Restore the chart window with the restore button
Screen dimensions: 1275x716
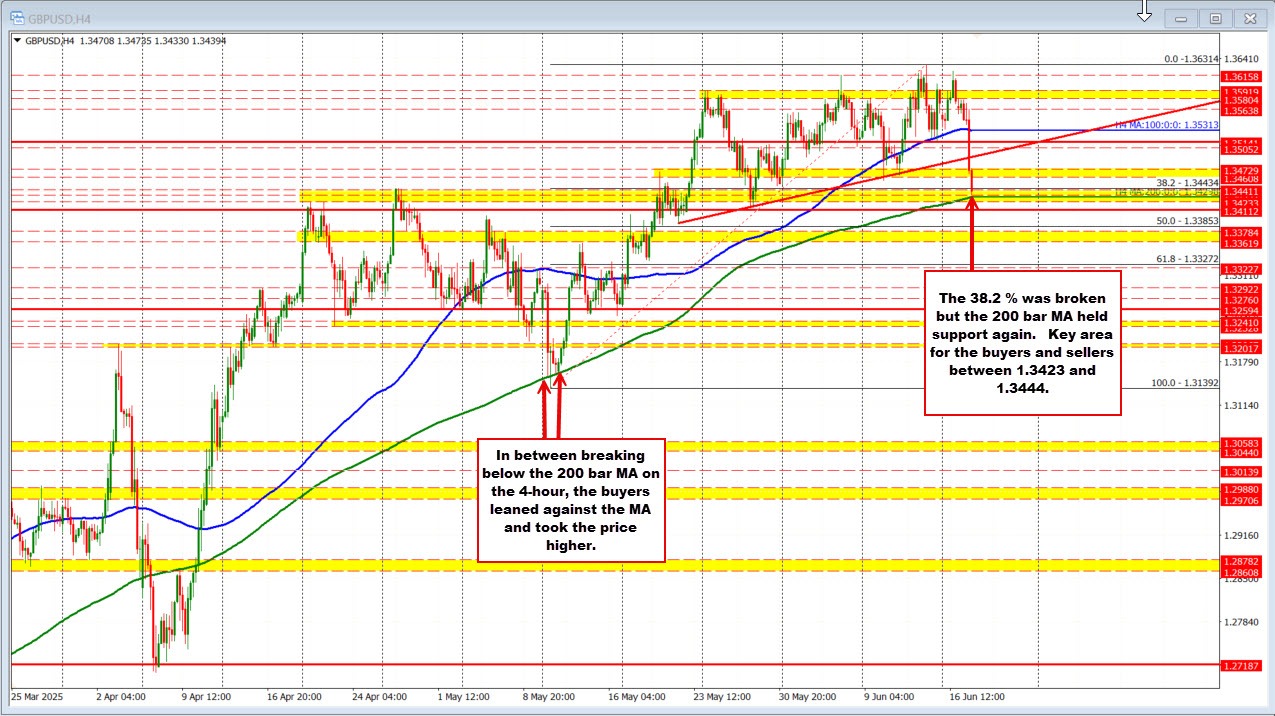point(1214,18)
